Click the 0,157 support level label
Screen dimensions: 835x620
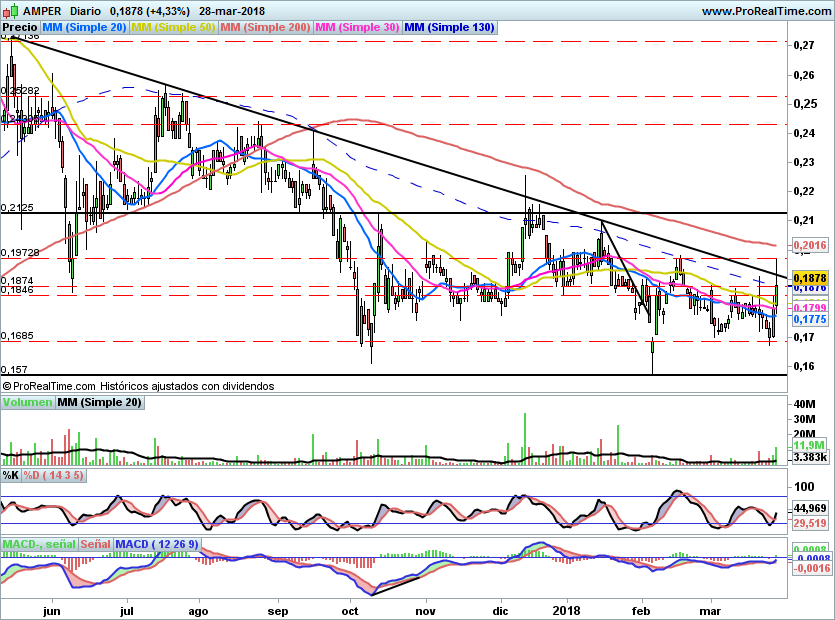(x=14, y=370)
